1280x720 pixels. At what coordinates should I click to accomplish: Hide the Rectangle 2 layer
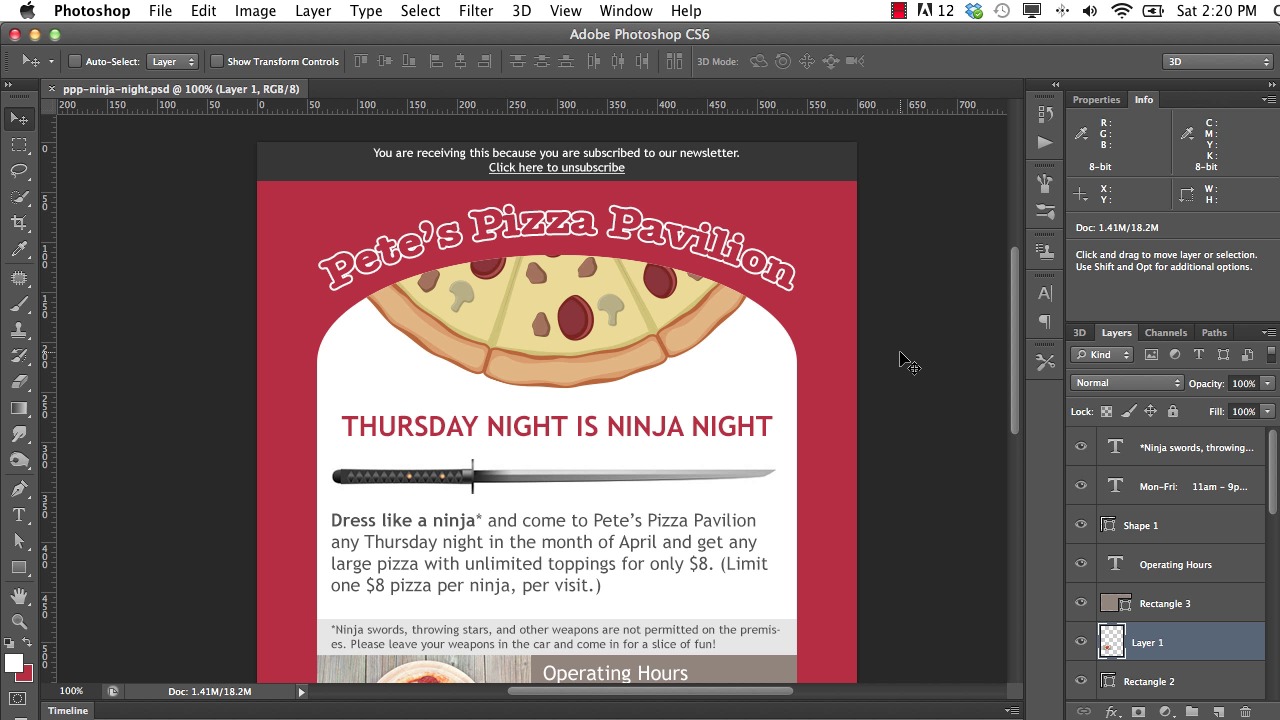[x=1081, y=681]
